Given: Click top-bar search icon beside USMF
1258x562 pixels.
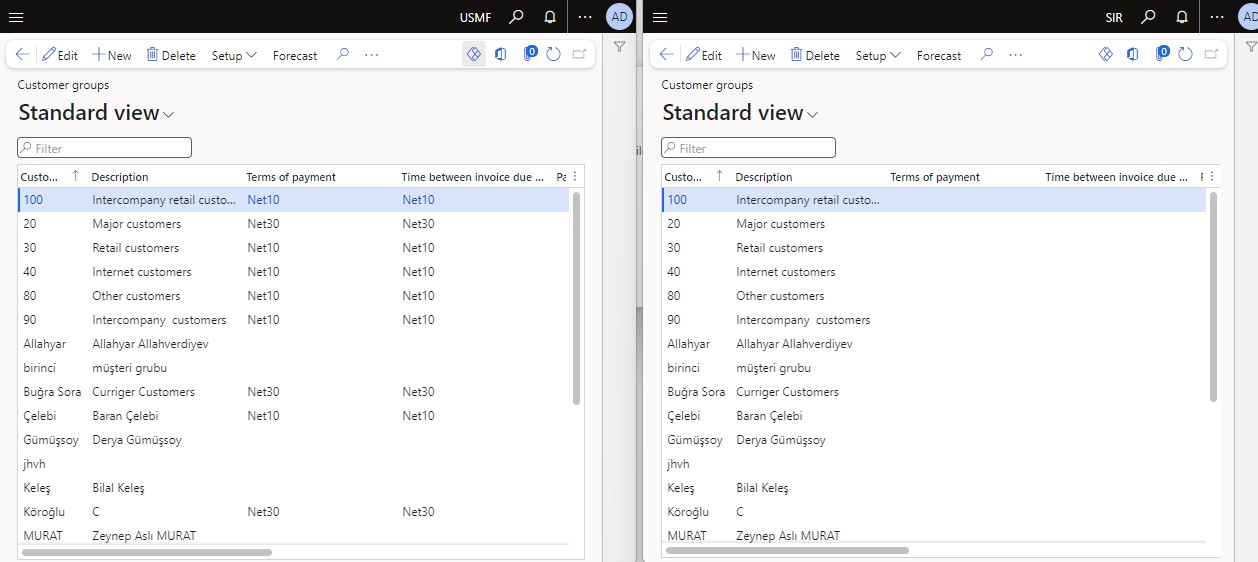Looking at the screenshot, I should click(516, 17).
